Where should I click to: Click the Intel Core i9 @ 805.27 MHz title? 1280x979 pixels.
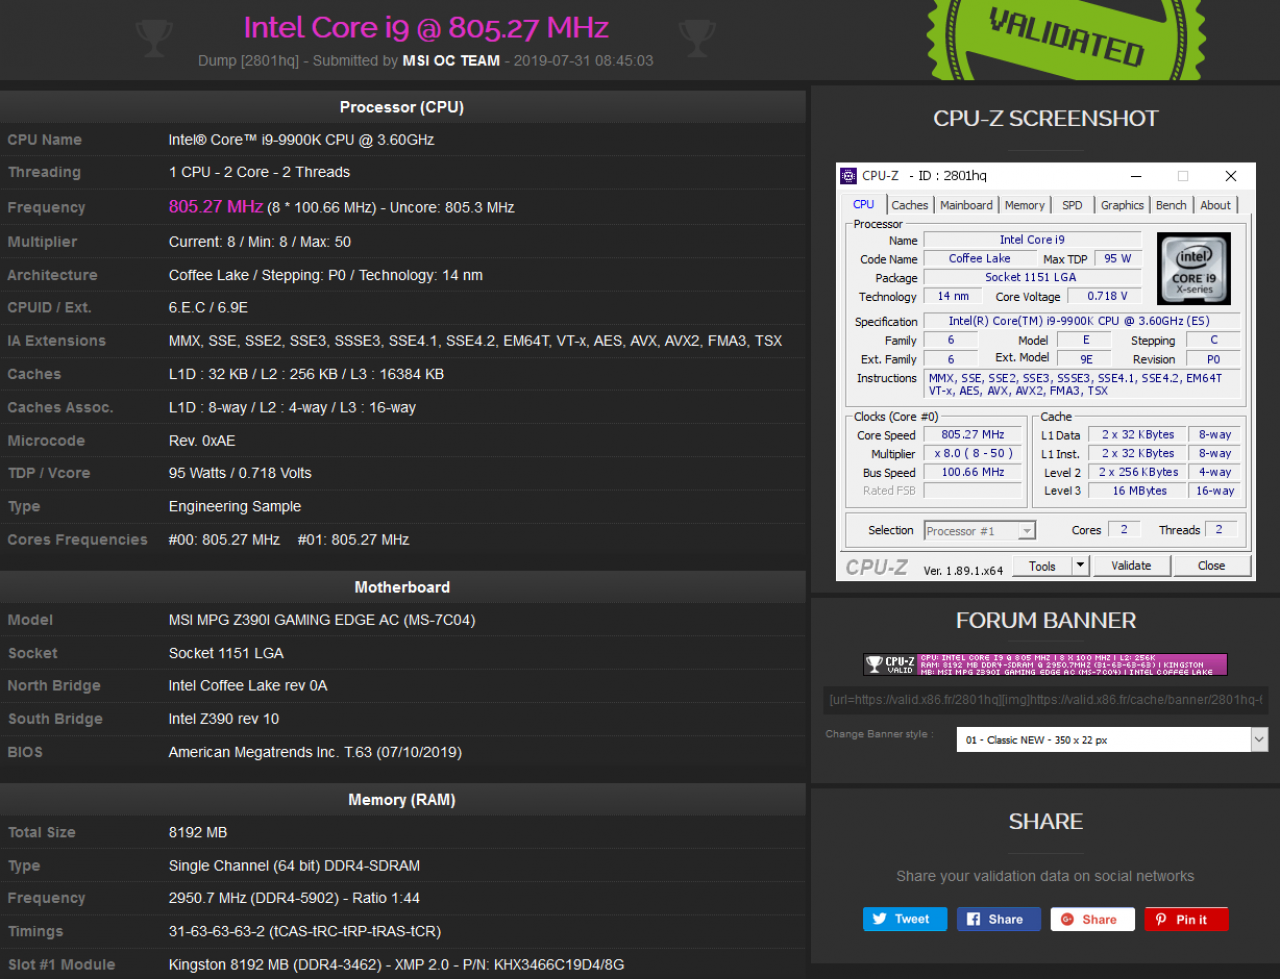coord(426,27)
